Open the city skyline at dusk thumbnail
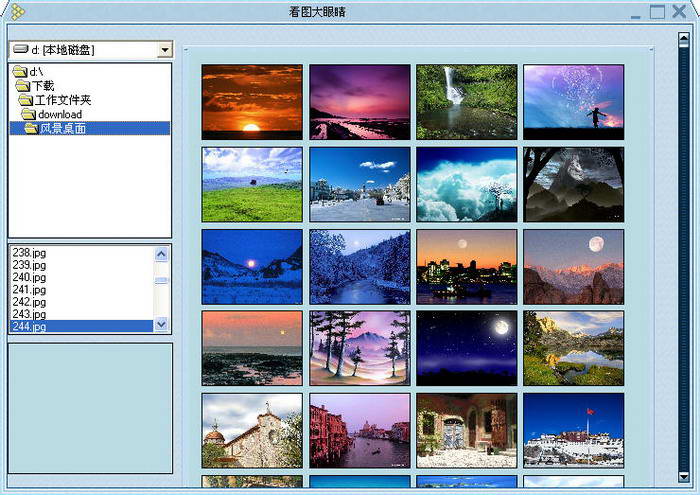The width and height of the screenshot is (700, 495). pos(466,266)
